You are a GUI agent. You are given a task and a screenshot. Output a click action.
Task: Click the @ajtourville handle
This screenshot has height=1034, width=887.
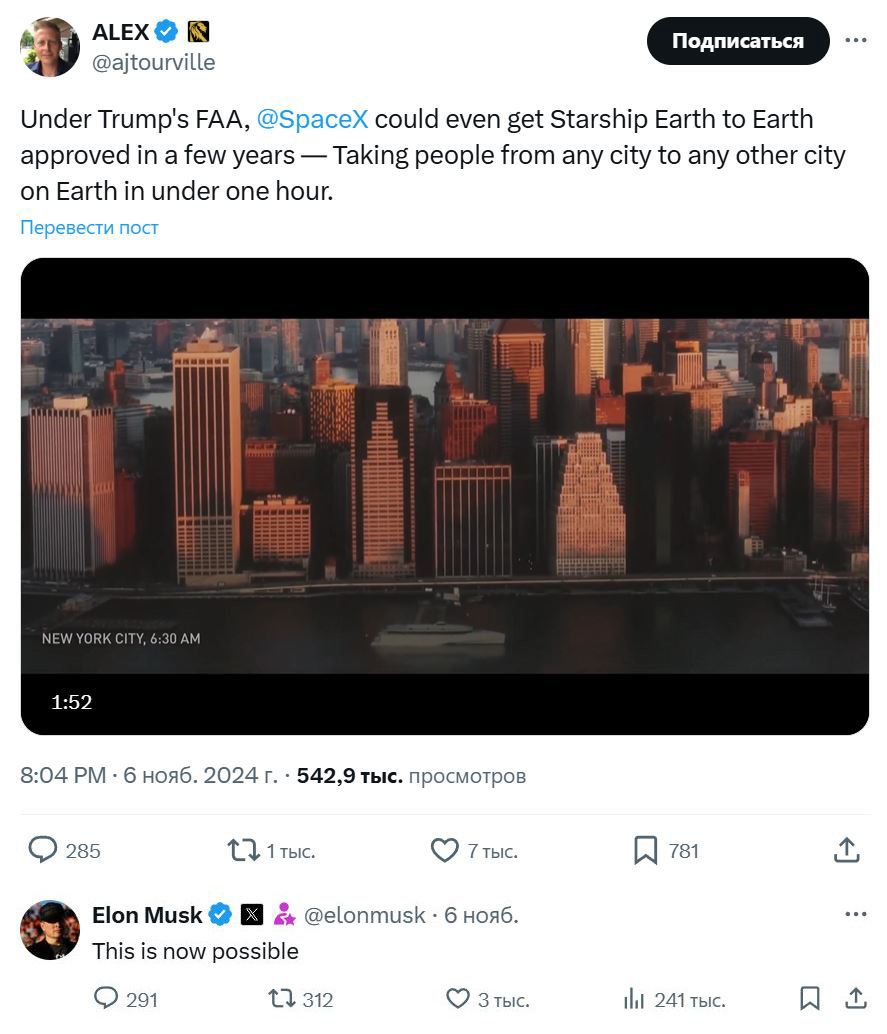tap(153, 62)
